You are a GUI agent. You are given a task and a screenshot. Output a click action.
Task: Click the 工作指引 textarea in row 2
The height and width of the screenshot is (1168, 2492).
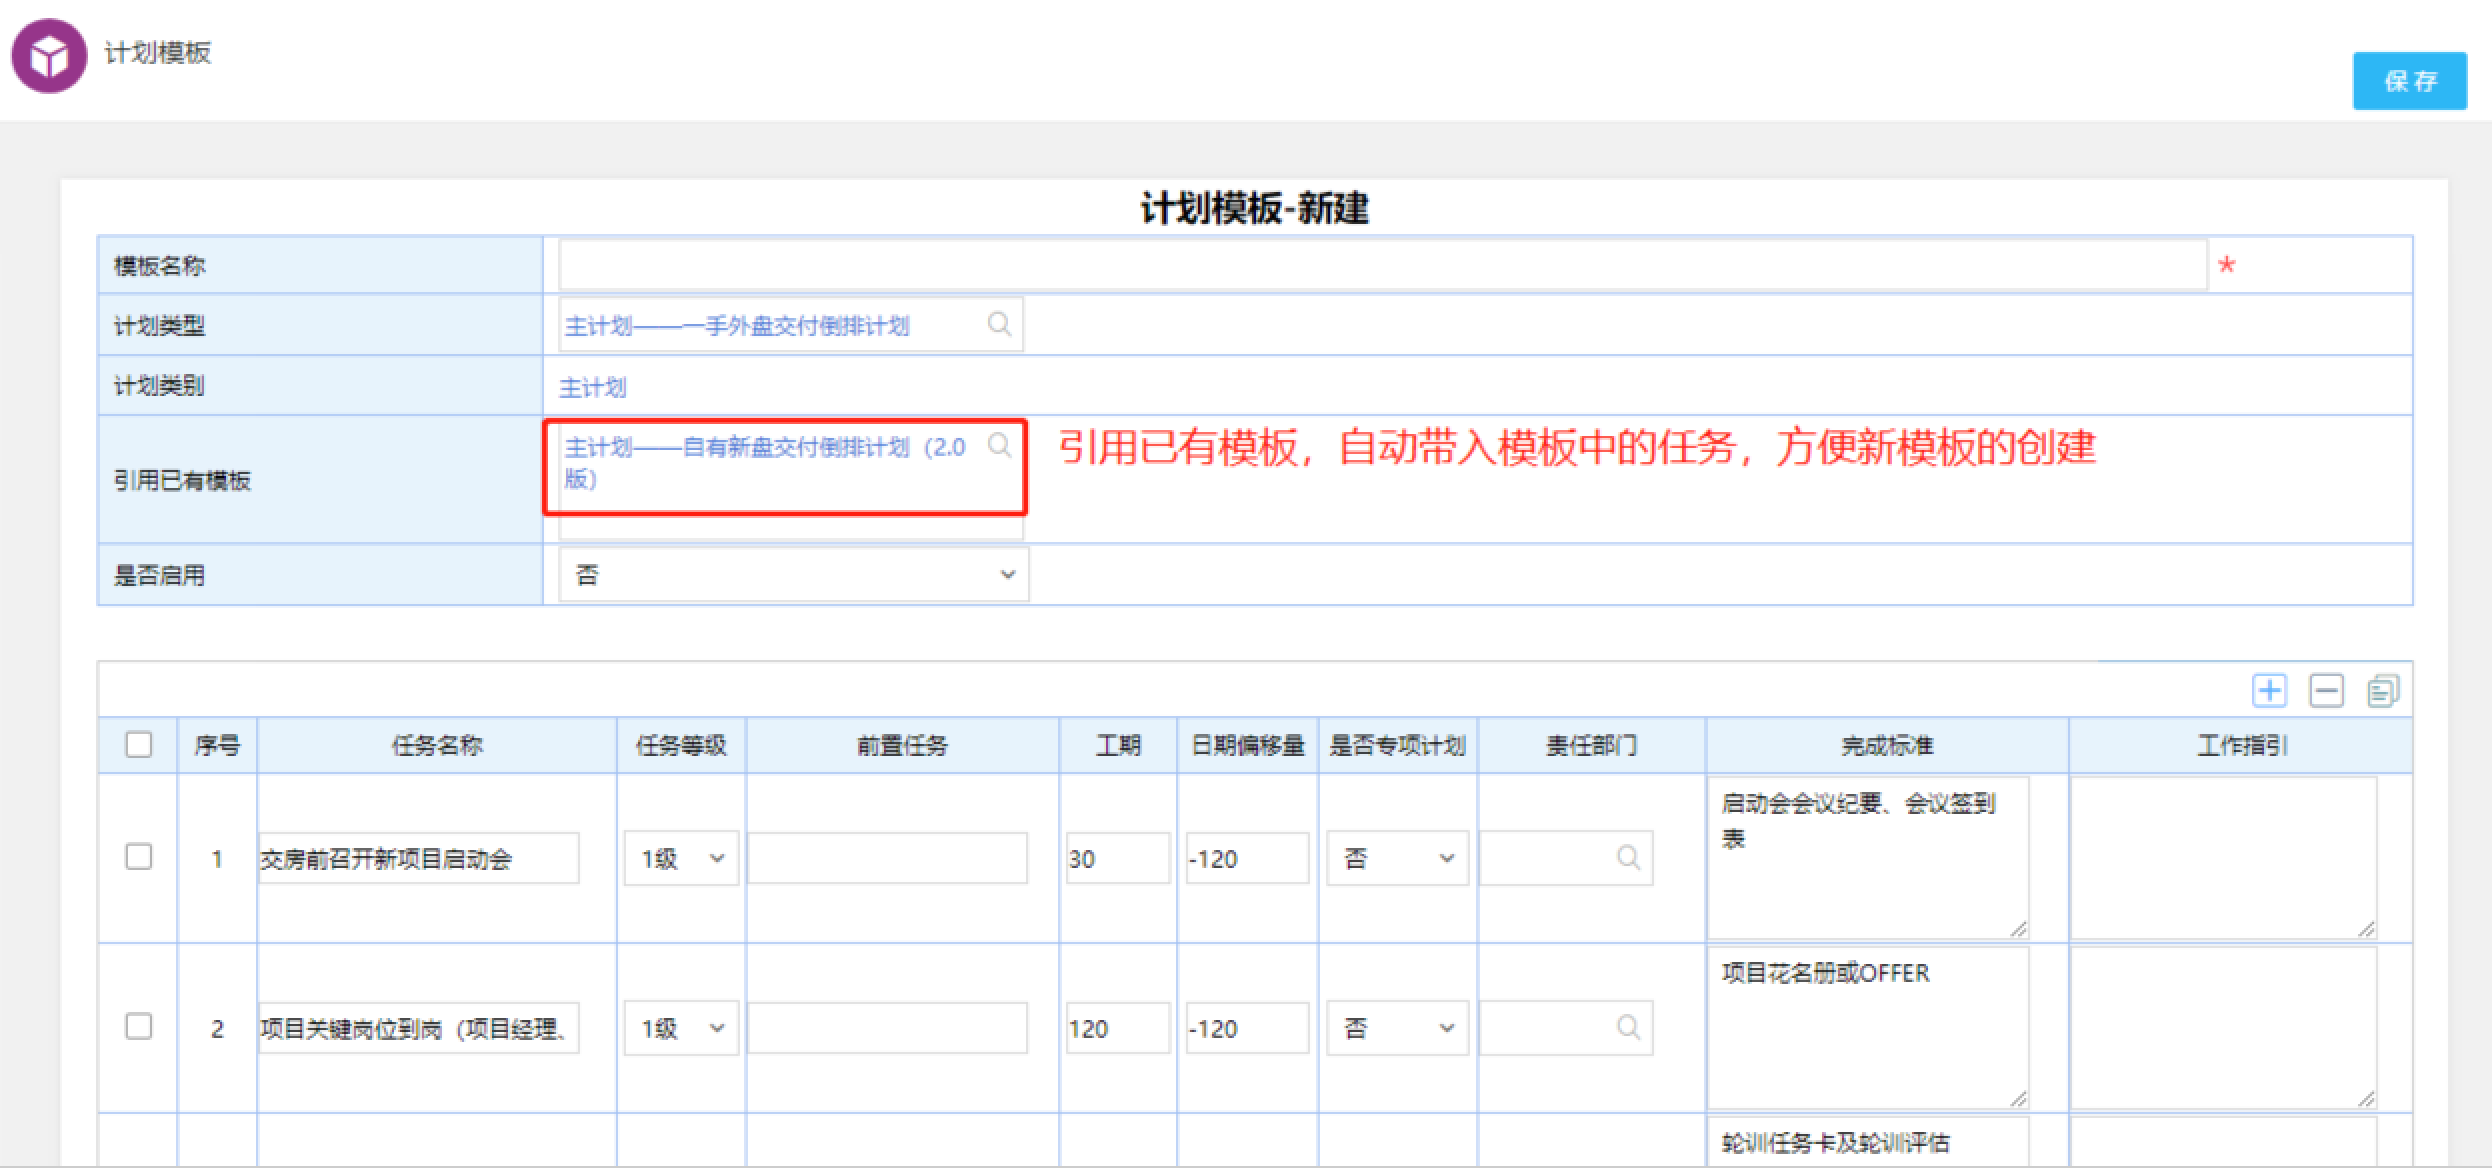coord(2223,1028)
